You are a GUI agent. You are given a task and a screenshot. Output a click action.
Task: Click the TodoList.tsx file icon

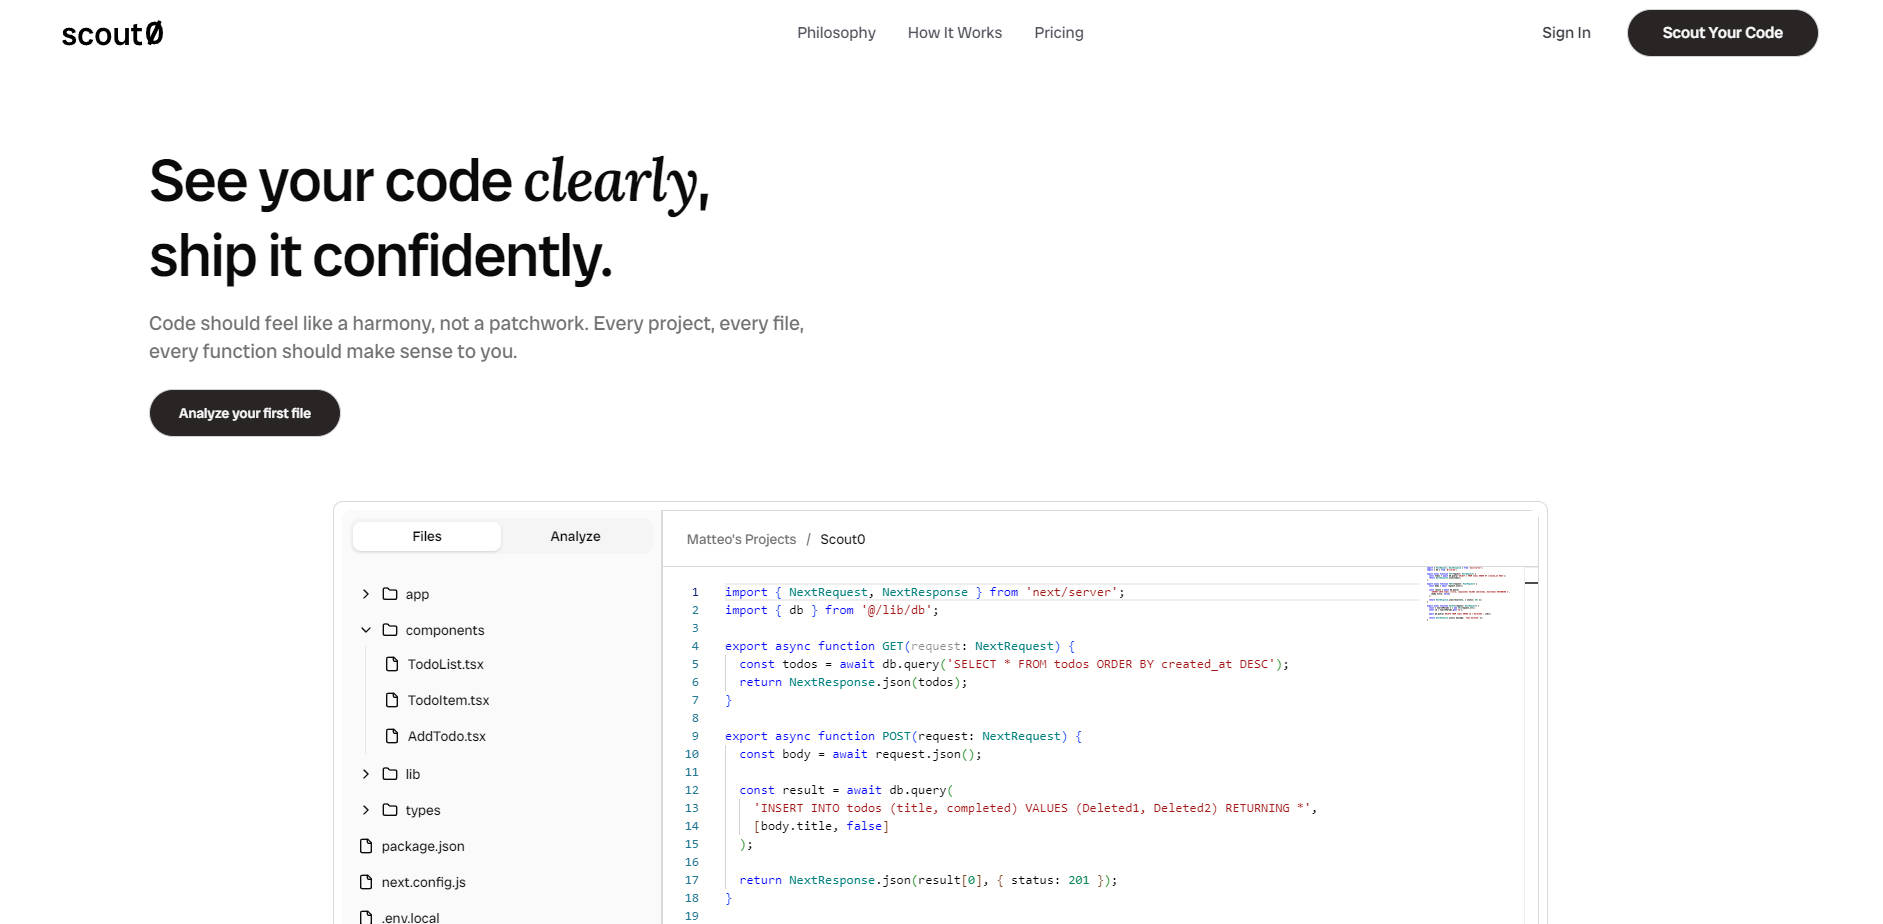[x=392, y=664]
